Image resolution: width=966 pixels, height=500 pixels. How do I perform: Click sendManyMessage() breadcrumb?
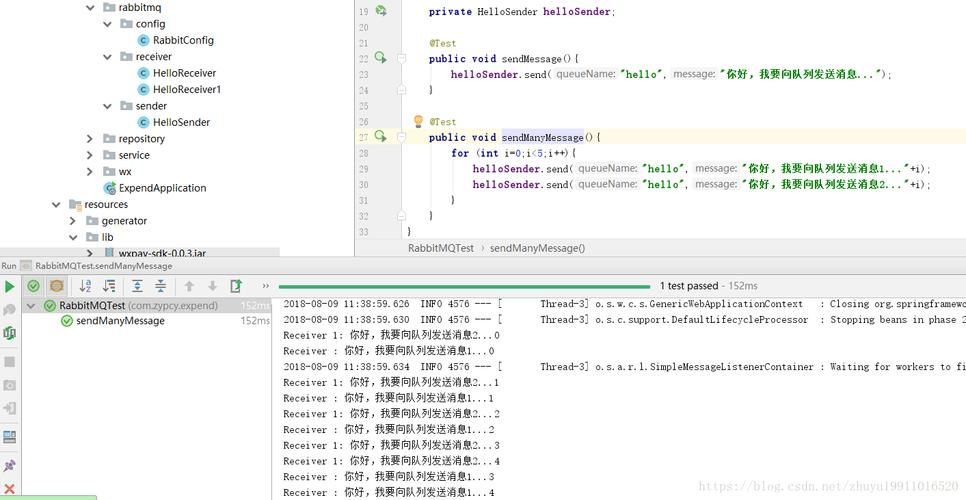[x=537, y=248]
